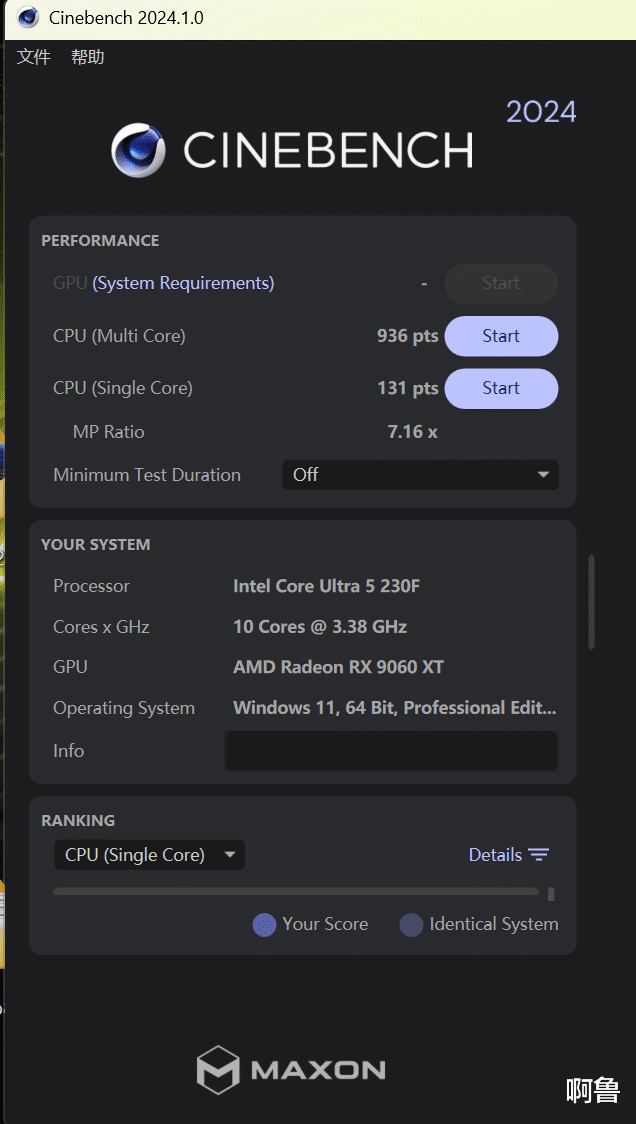Screen dimensions: 636x1124
Task: Click the Minimum Test Duration dropdown arrow
Action: (x=544, y=475)
